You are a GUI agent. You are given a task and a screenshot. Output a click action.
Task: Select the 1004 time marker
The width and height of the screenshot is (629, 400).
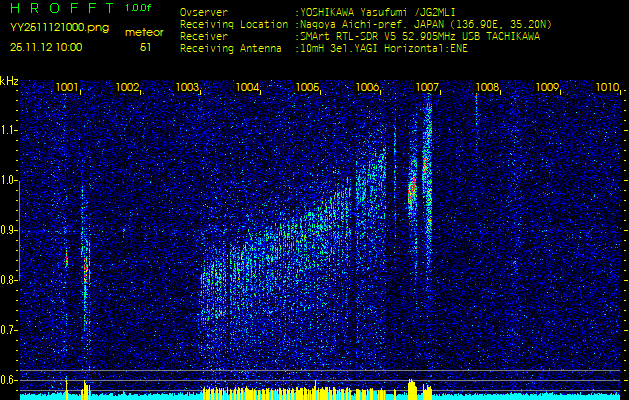coord(247,87)
